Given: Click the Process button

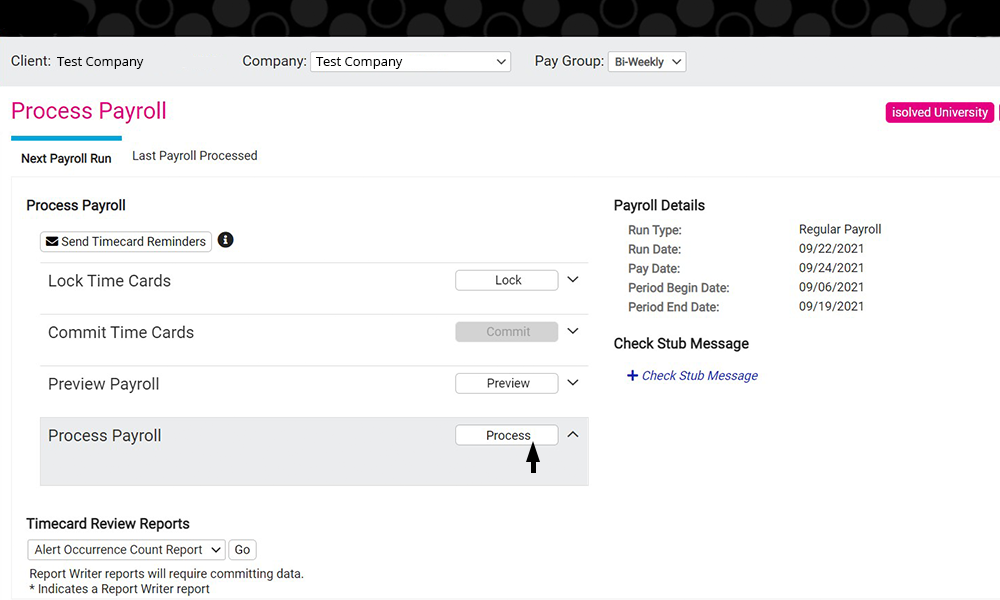Looking at the screenshot, I should pyautogui.click(x=507, y=435).
